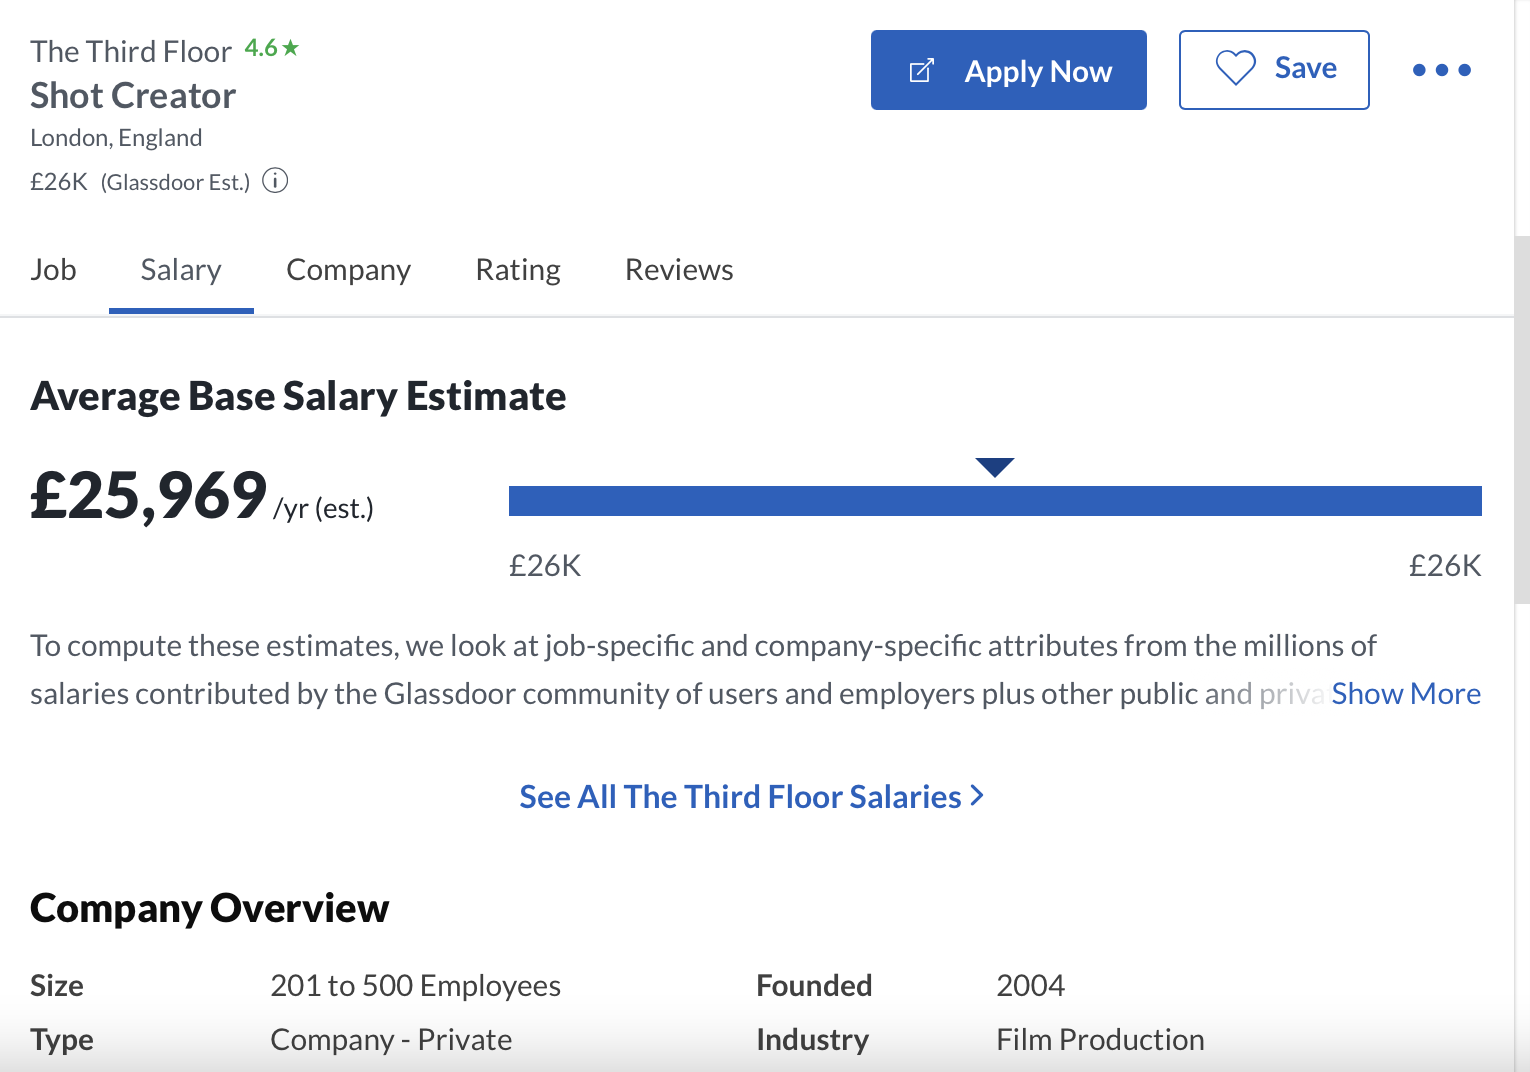Click the page vertical scrollbar

tap(1522, 420)
